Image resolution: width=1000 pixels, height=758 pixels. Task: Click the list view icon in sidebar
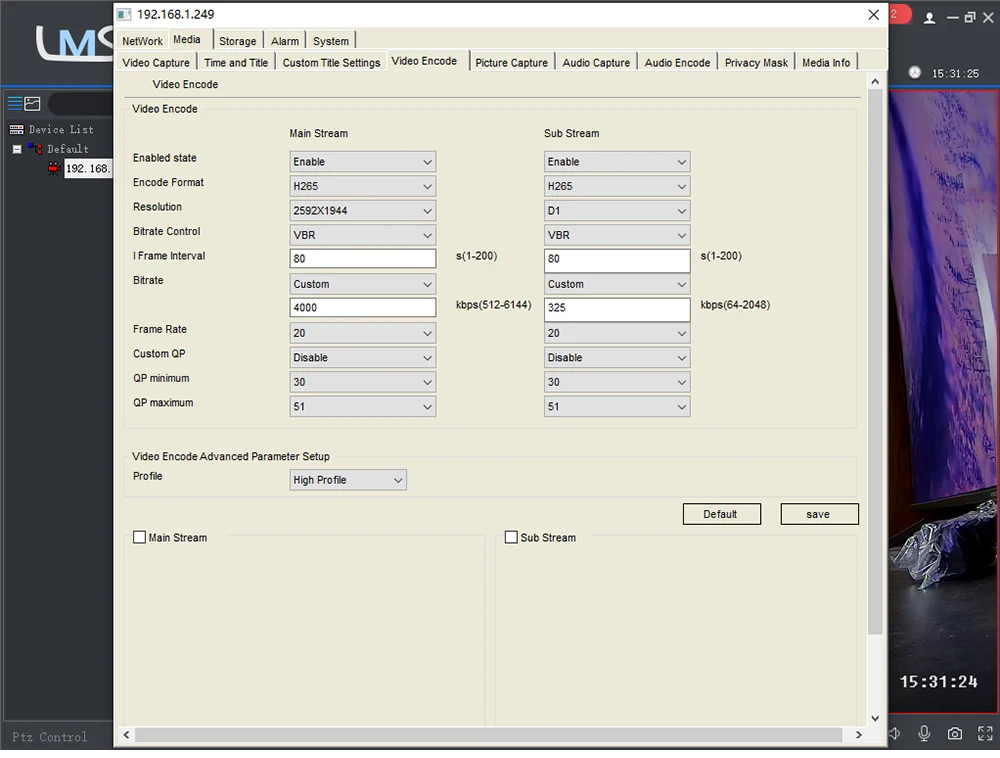coord(15,103)
